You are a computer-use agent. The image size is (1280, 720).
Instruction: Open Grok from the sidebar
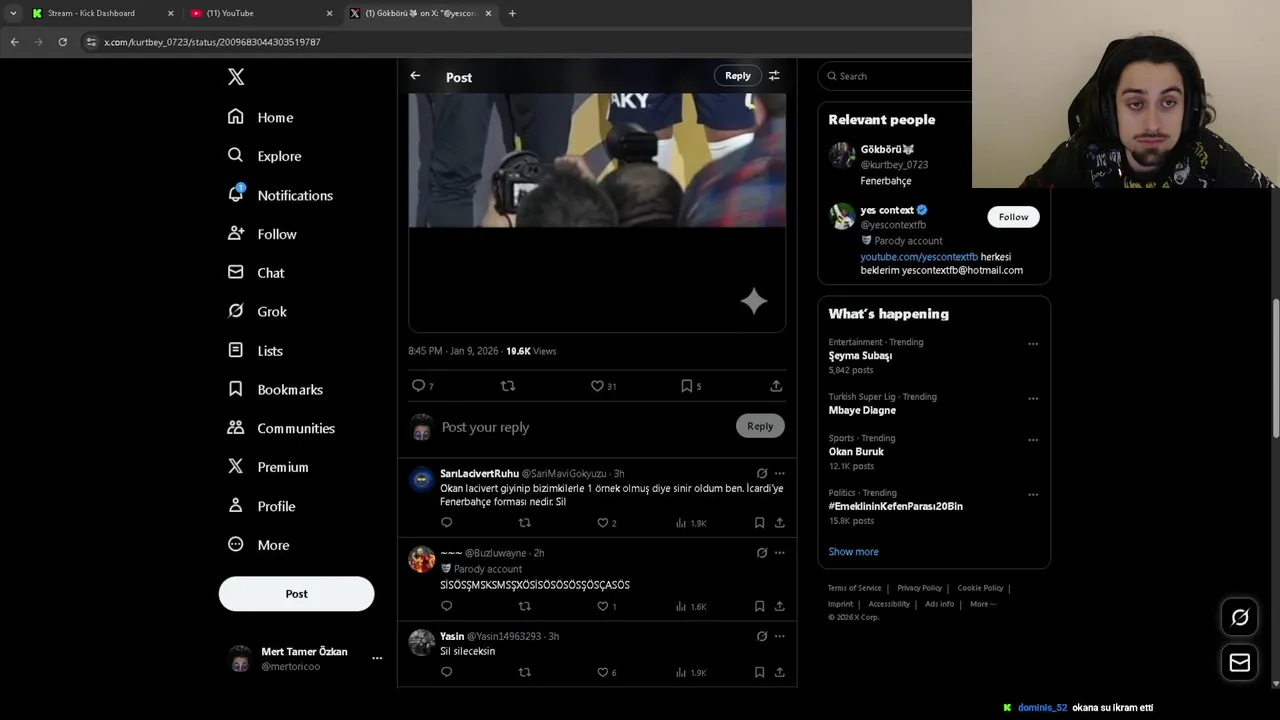[257, 312]
